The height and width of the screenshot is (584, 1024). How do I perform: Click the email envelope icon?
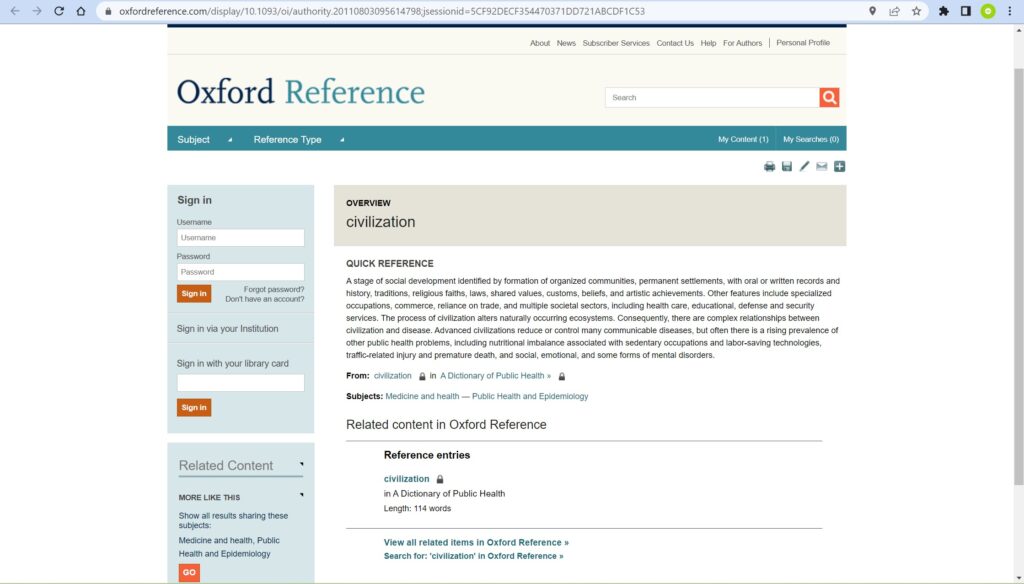[822, 166]
